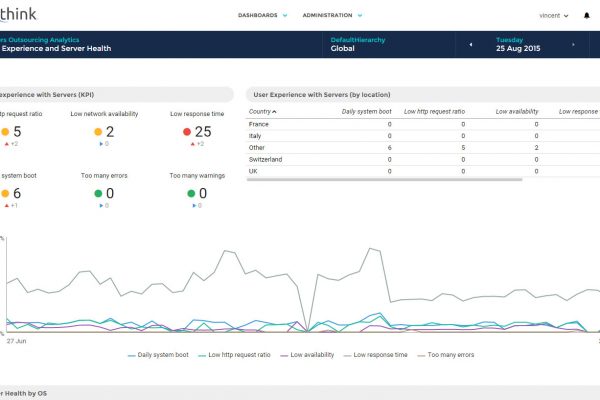Image resolution: width=600 pixels, height=400 pixels.
Task: Click orange system boot indicator dot
Action: [x=5, y=193]
